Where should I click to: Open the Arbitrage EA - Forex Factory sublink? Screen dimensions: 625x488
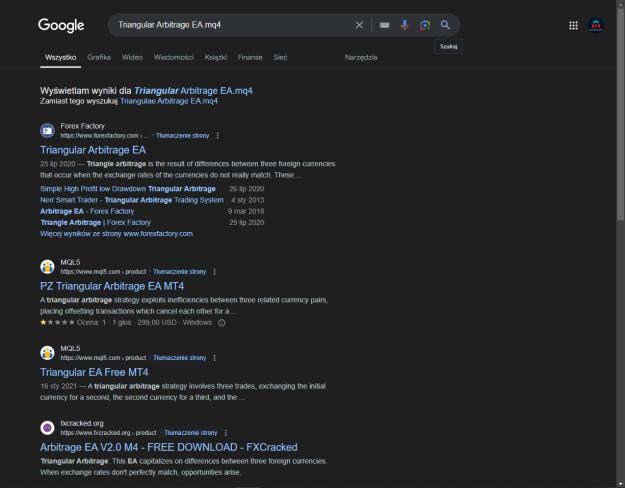click(87, 211)
